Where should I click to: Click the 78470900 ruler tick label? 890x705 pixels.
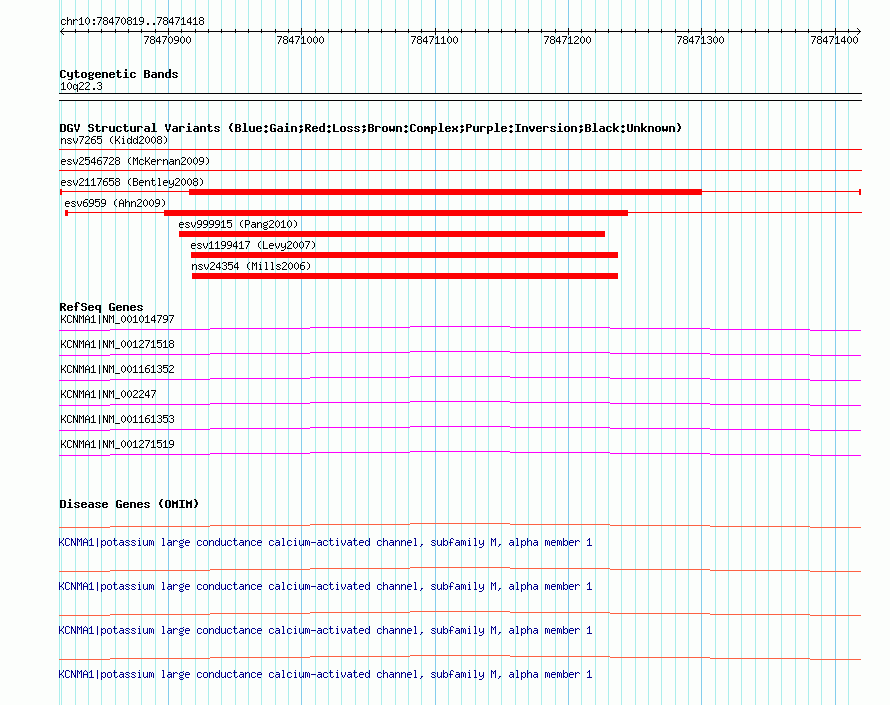pos(167,40)
